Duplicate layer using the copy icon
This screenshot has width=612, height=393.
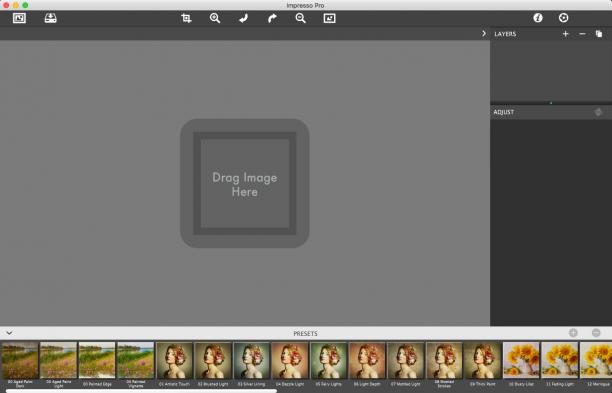599,34
